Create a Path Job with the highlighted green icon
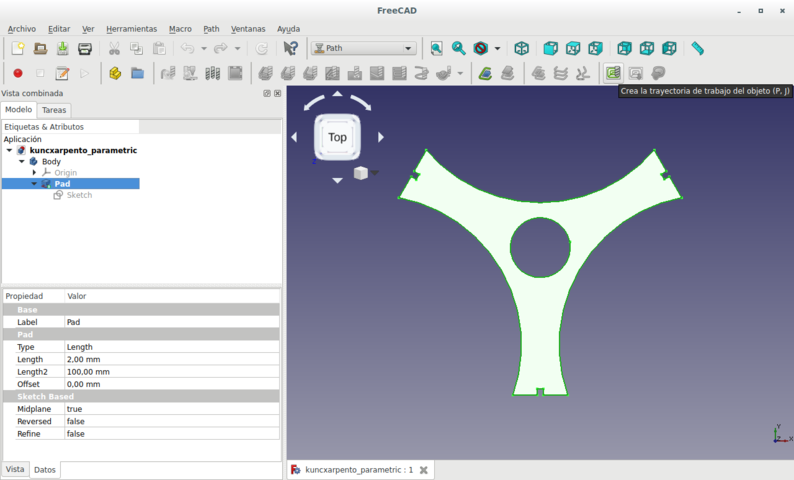 (613, 73)
